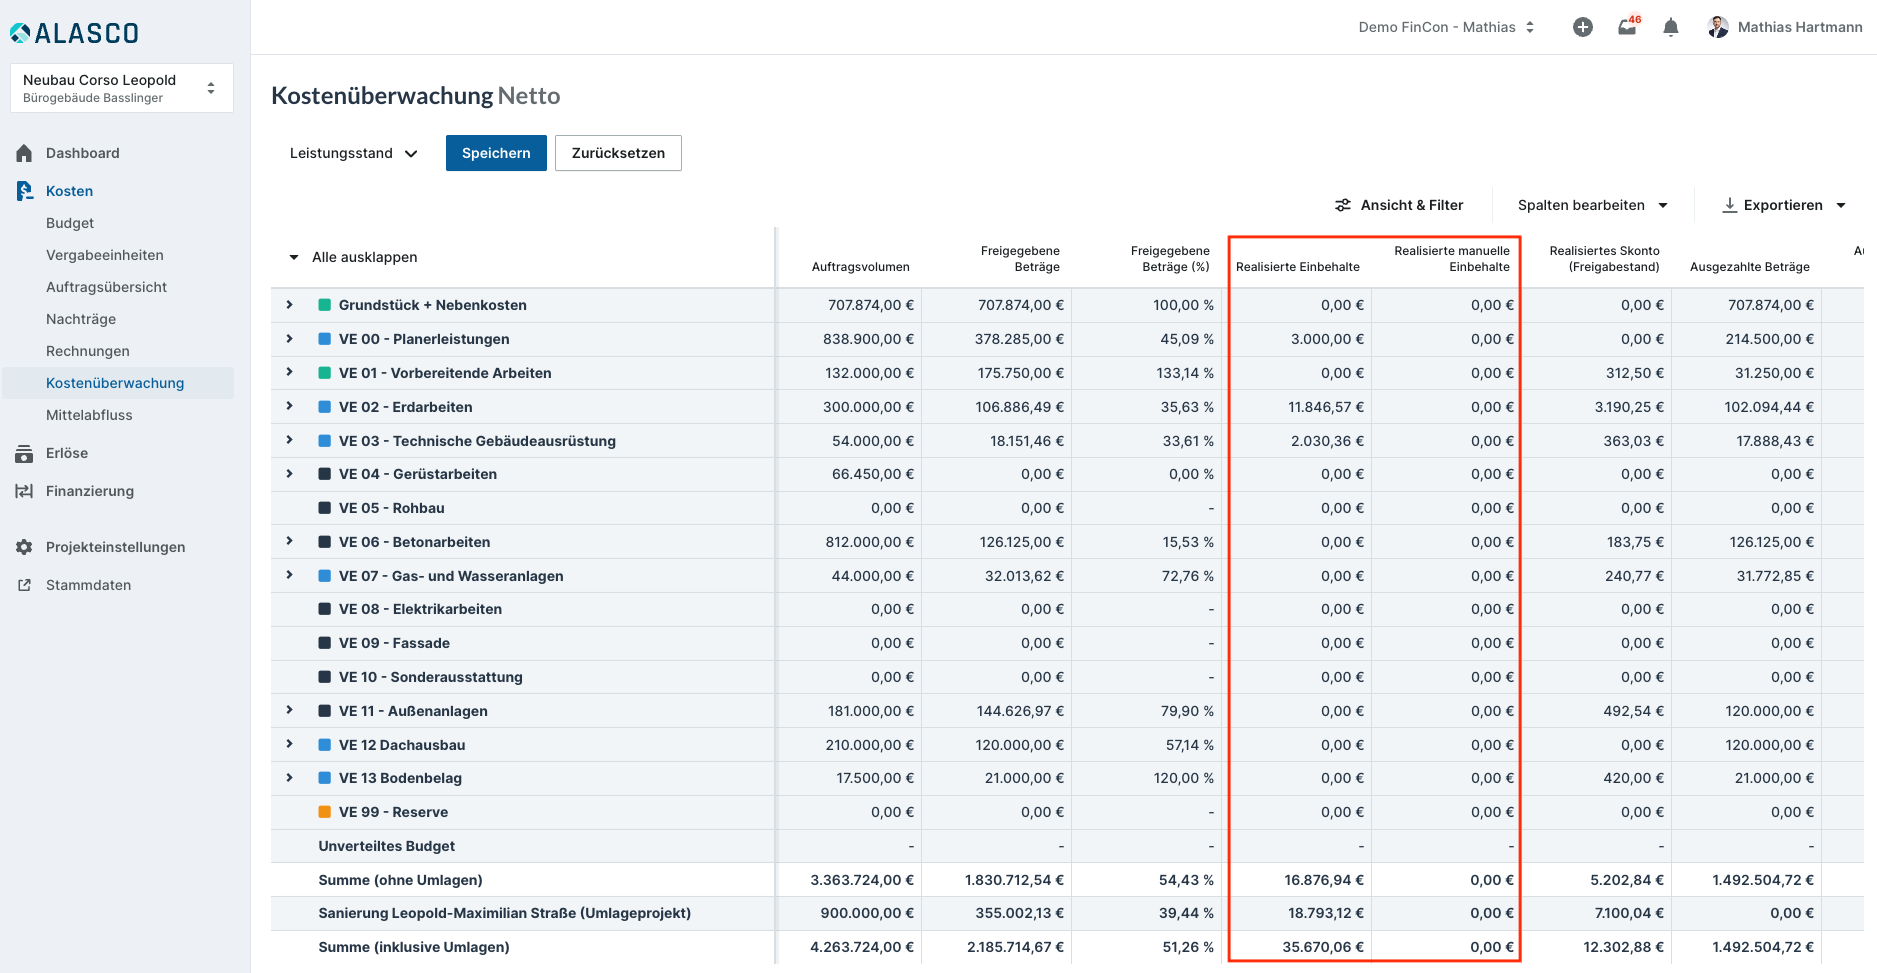Viewport: 1877px width, 973px height.
Task: Click the plus add icon in header
Action: click(1582, 27)
